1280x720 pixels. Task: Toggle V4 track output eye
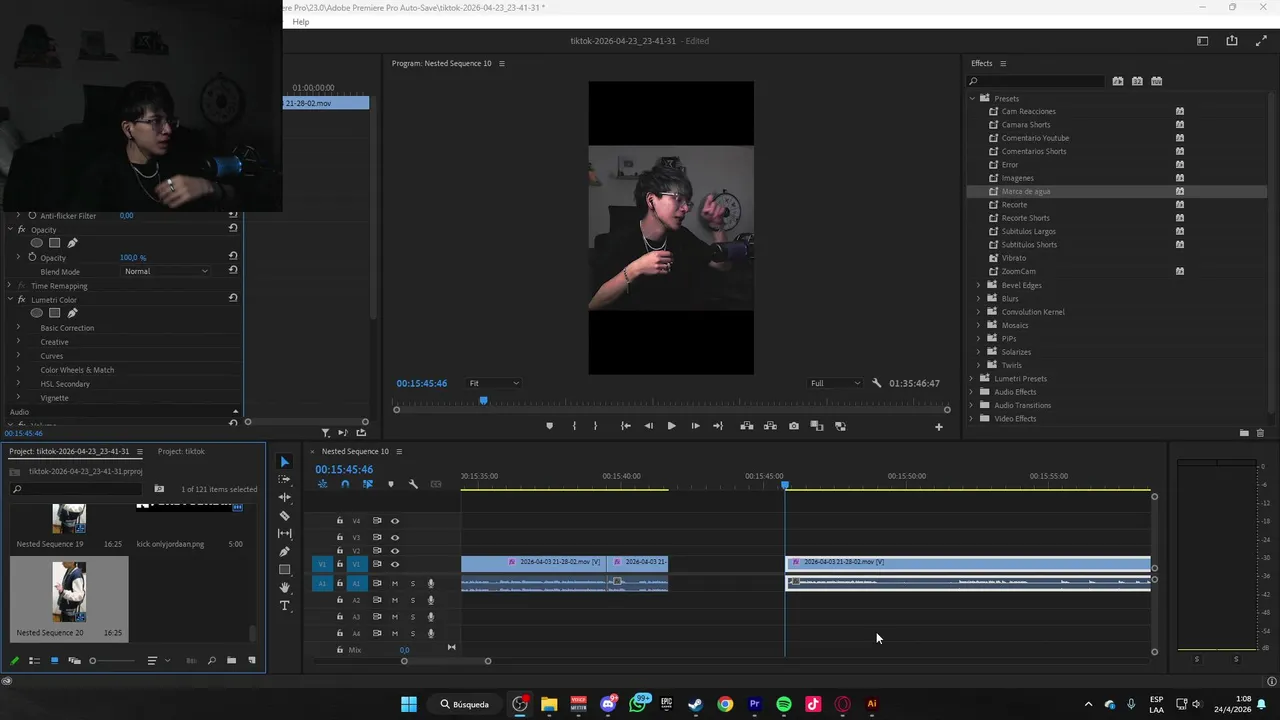click(394, 521)
